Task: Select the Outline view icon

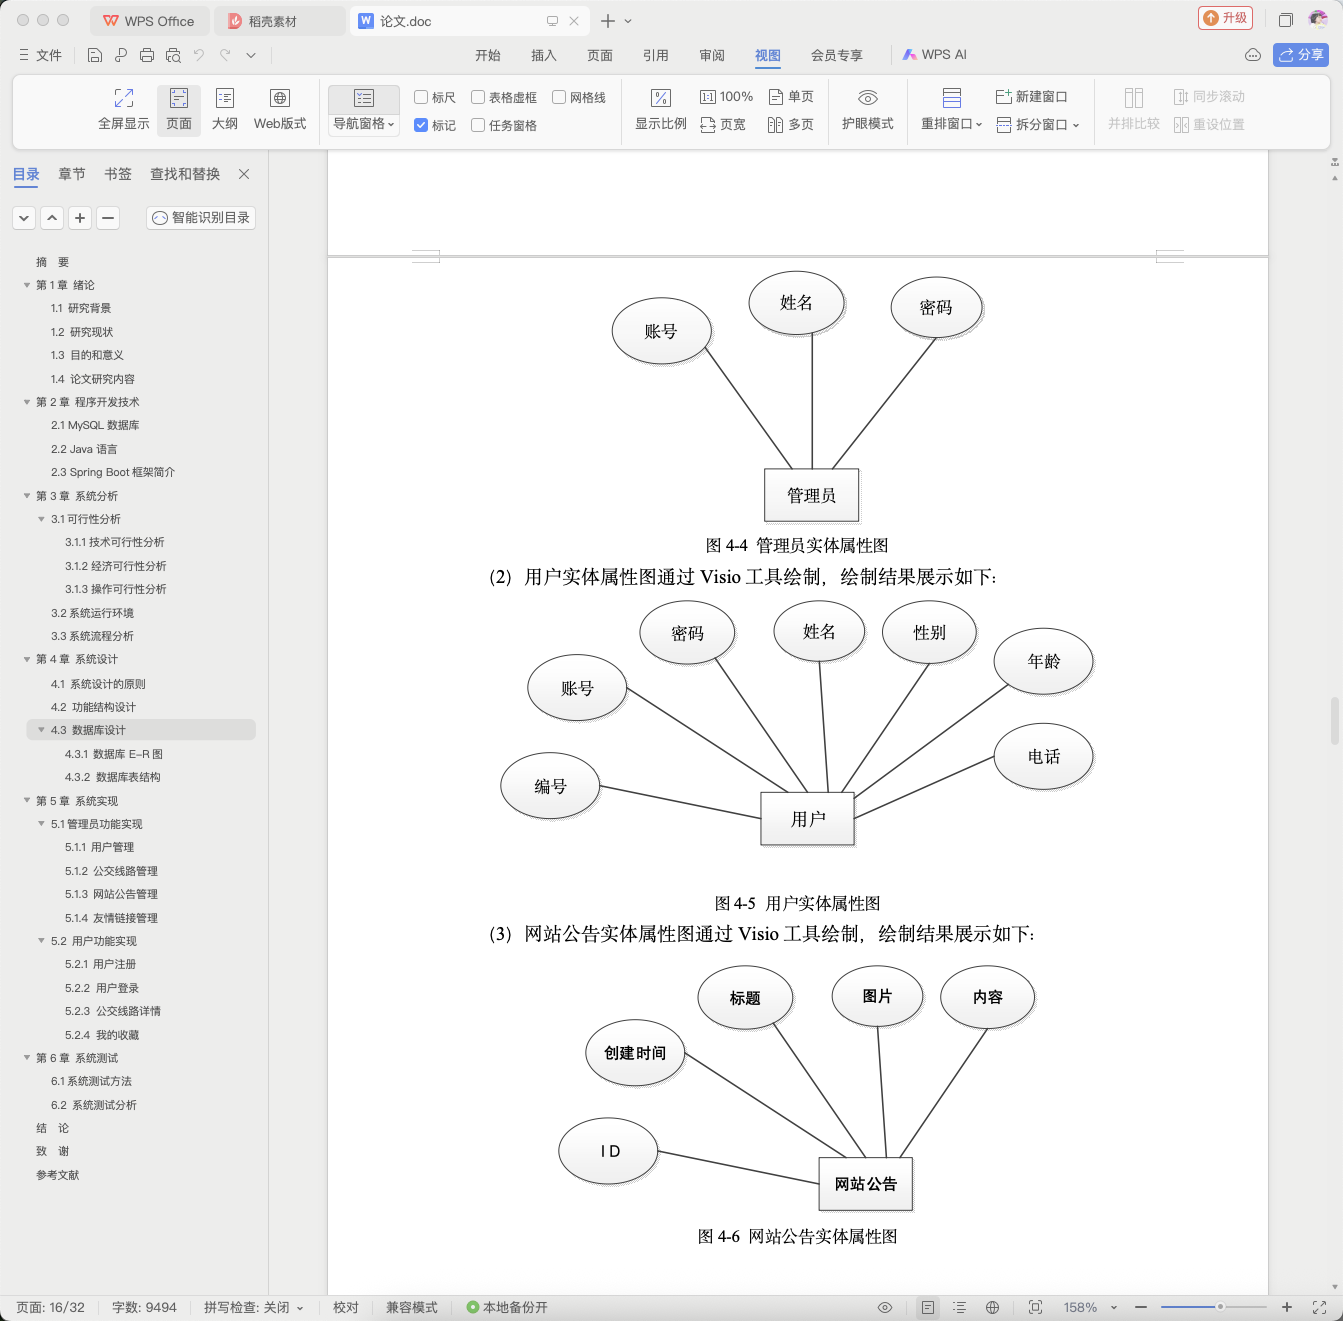Action: coord(225,110)
